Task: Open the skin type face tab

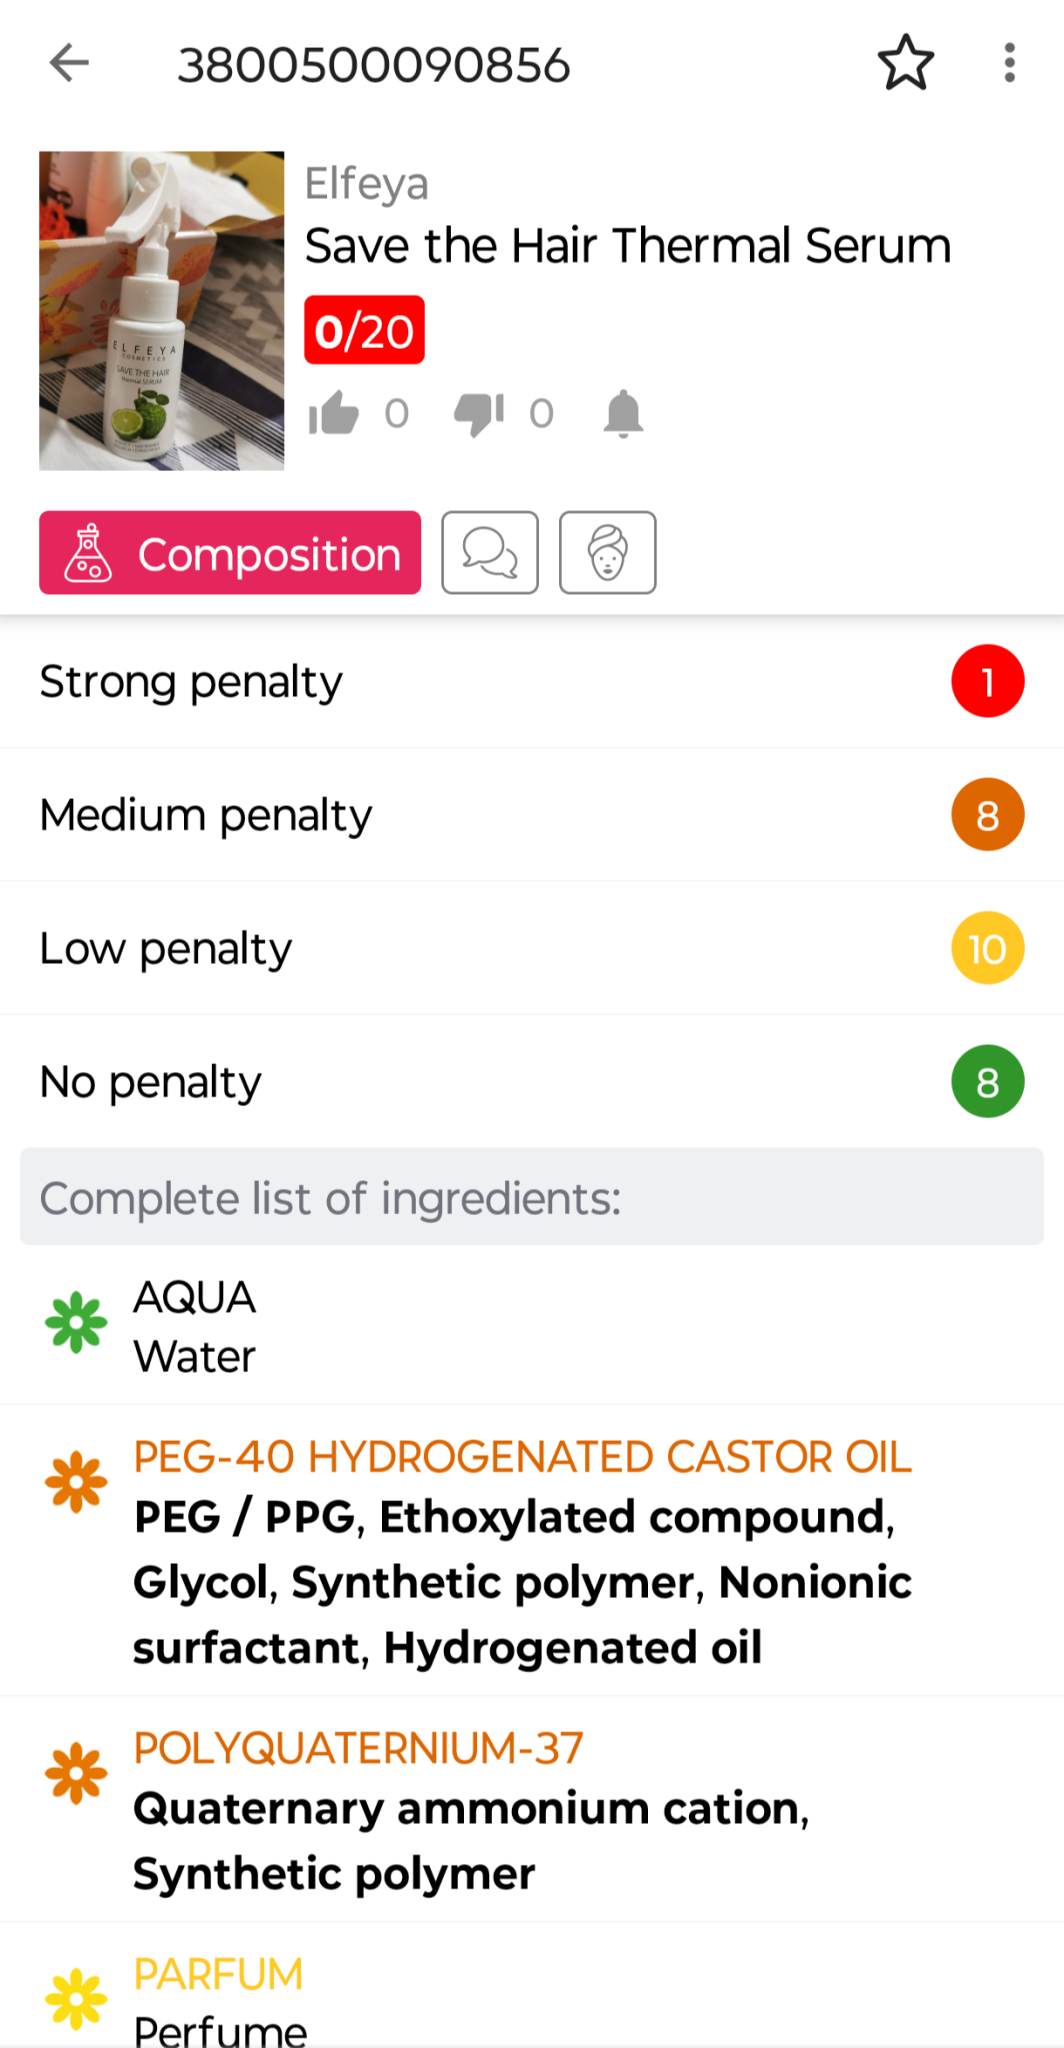Action: [x=607, y=553]
